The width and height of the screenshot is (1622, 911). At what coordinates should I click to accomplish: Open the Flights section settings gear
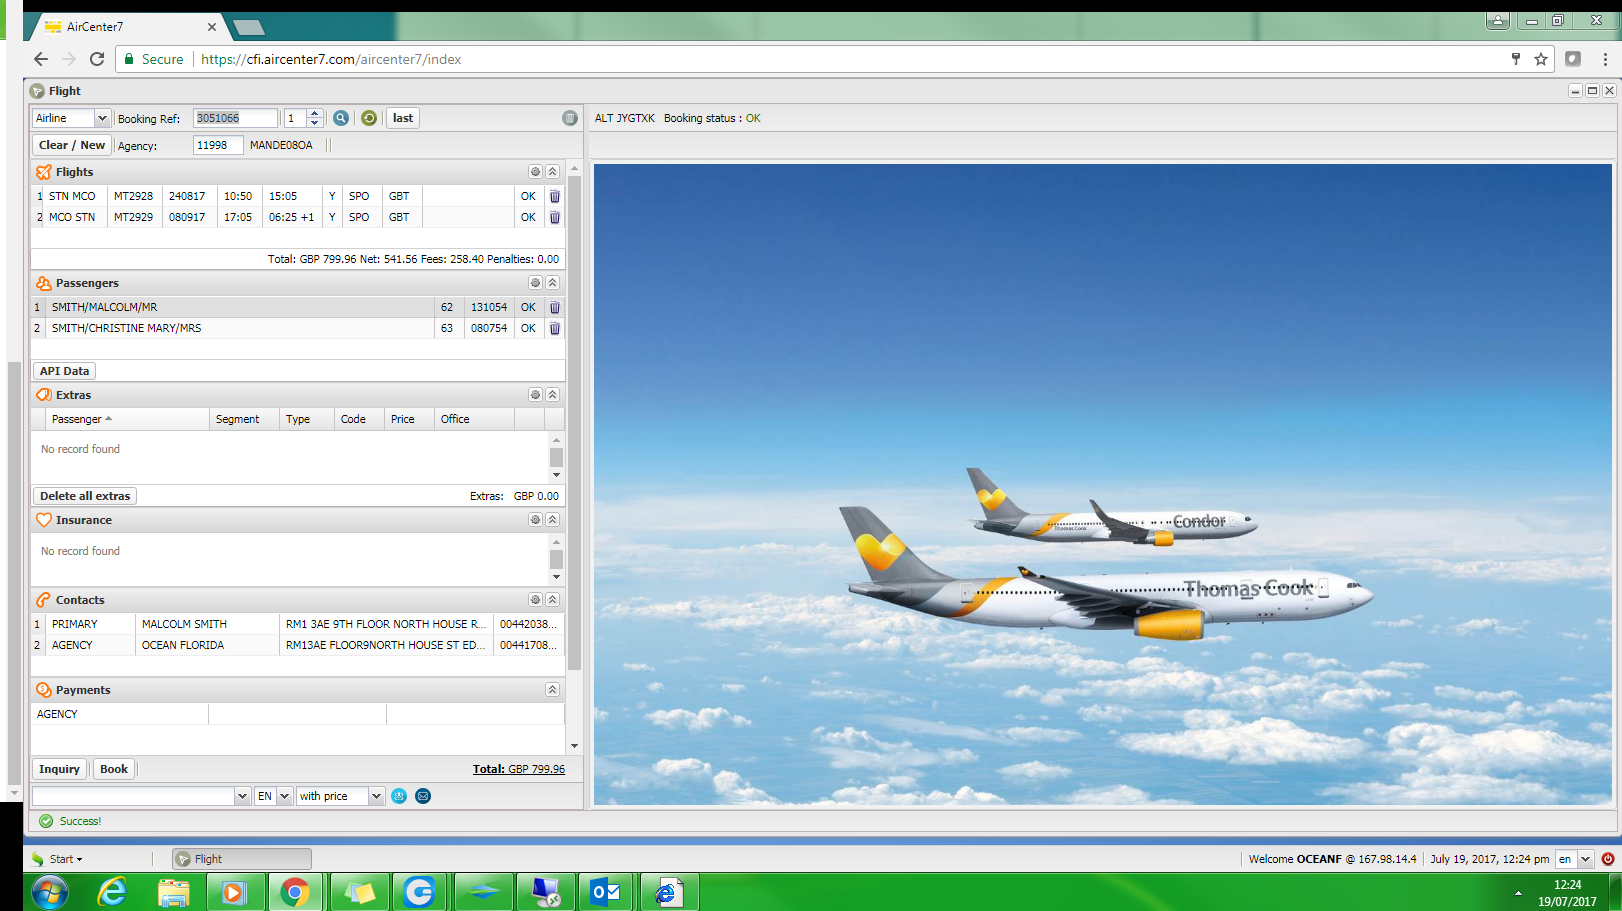tap(535, 172)
